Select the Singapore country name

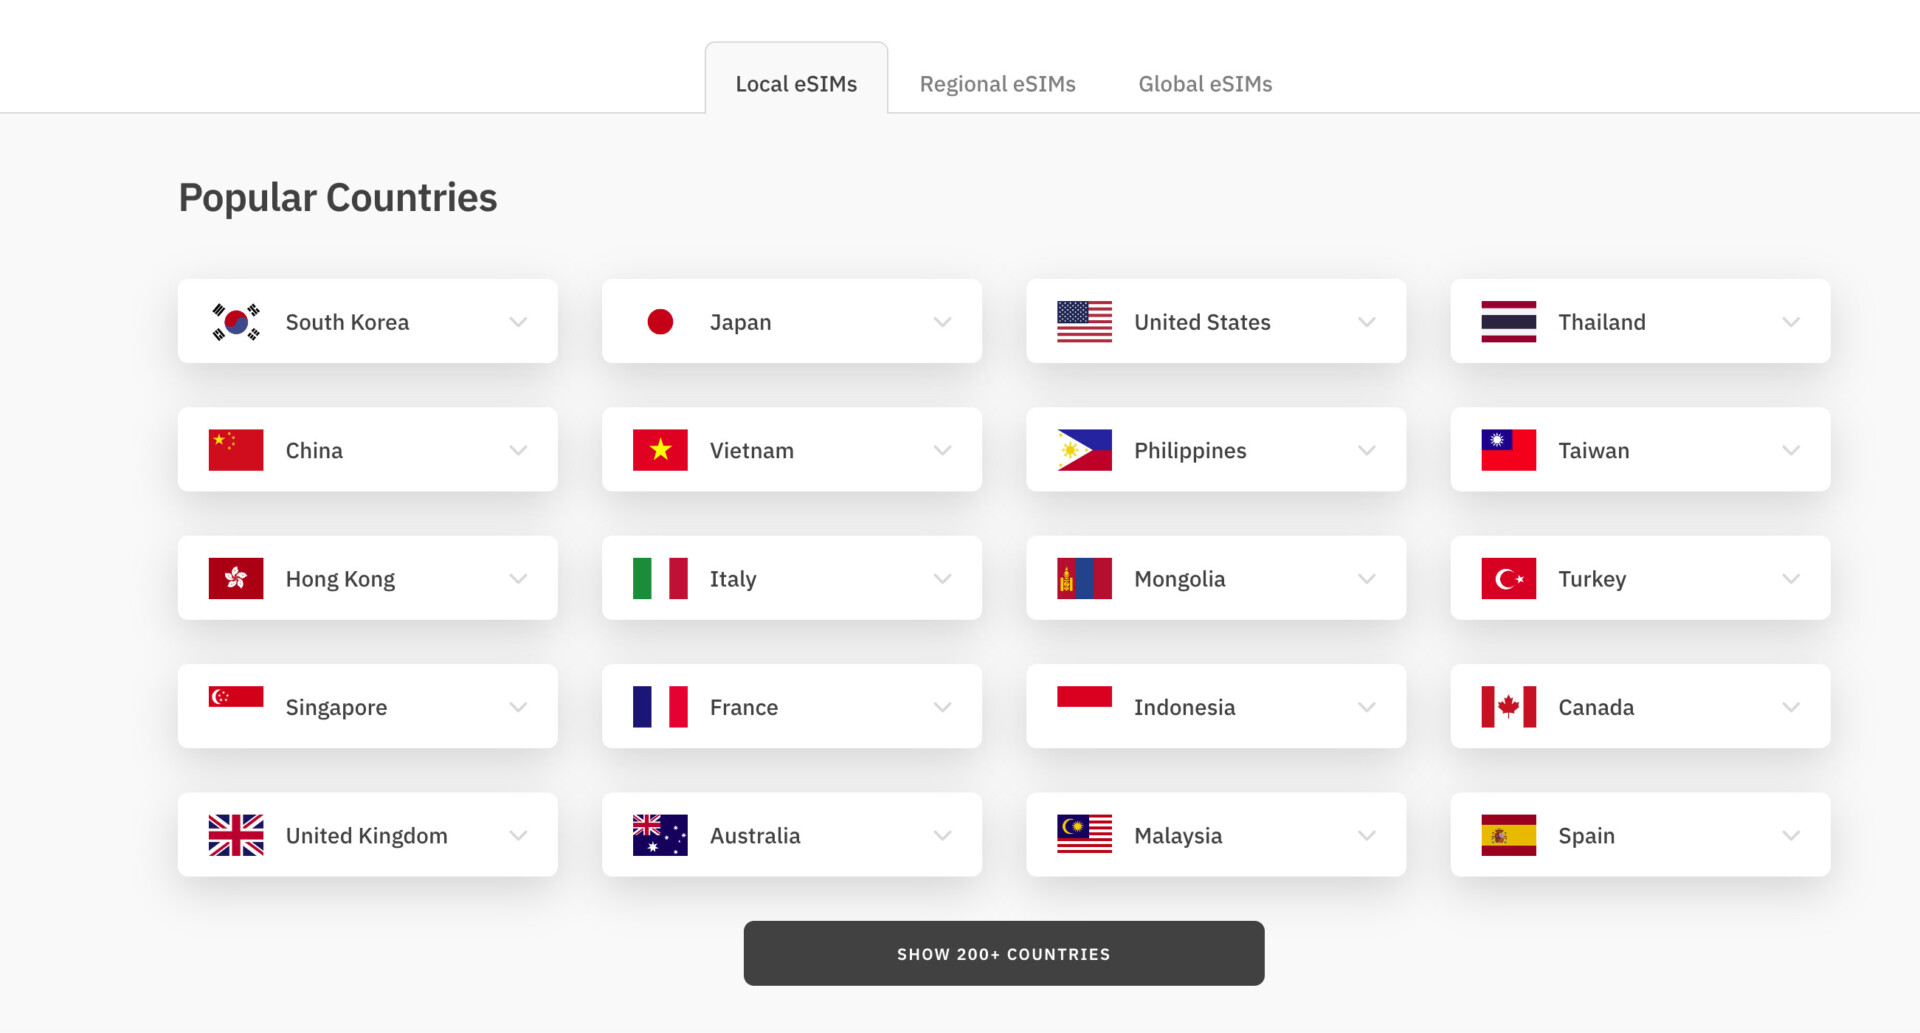336,708
